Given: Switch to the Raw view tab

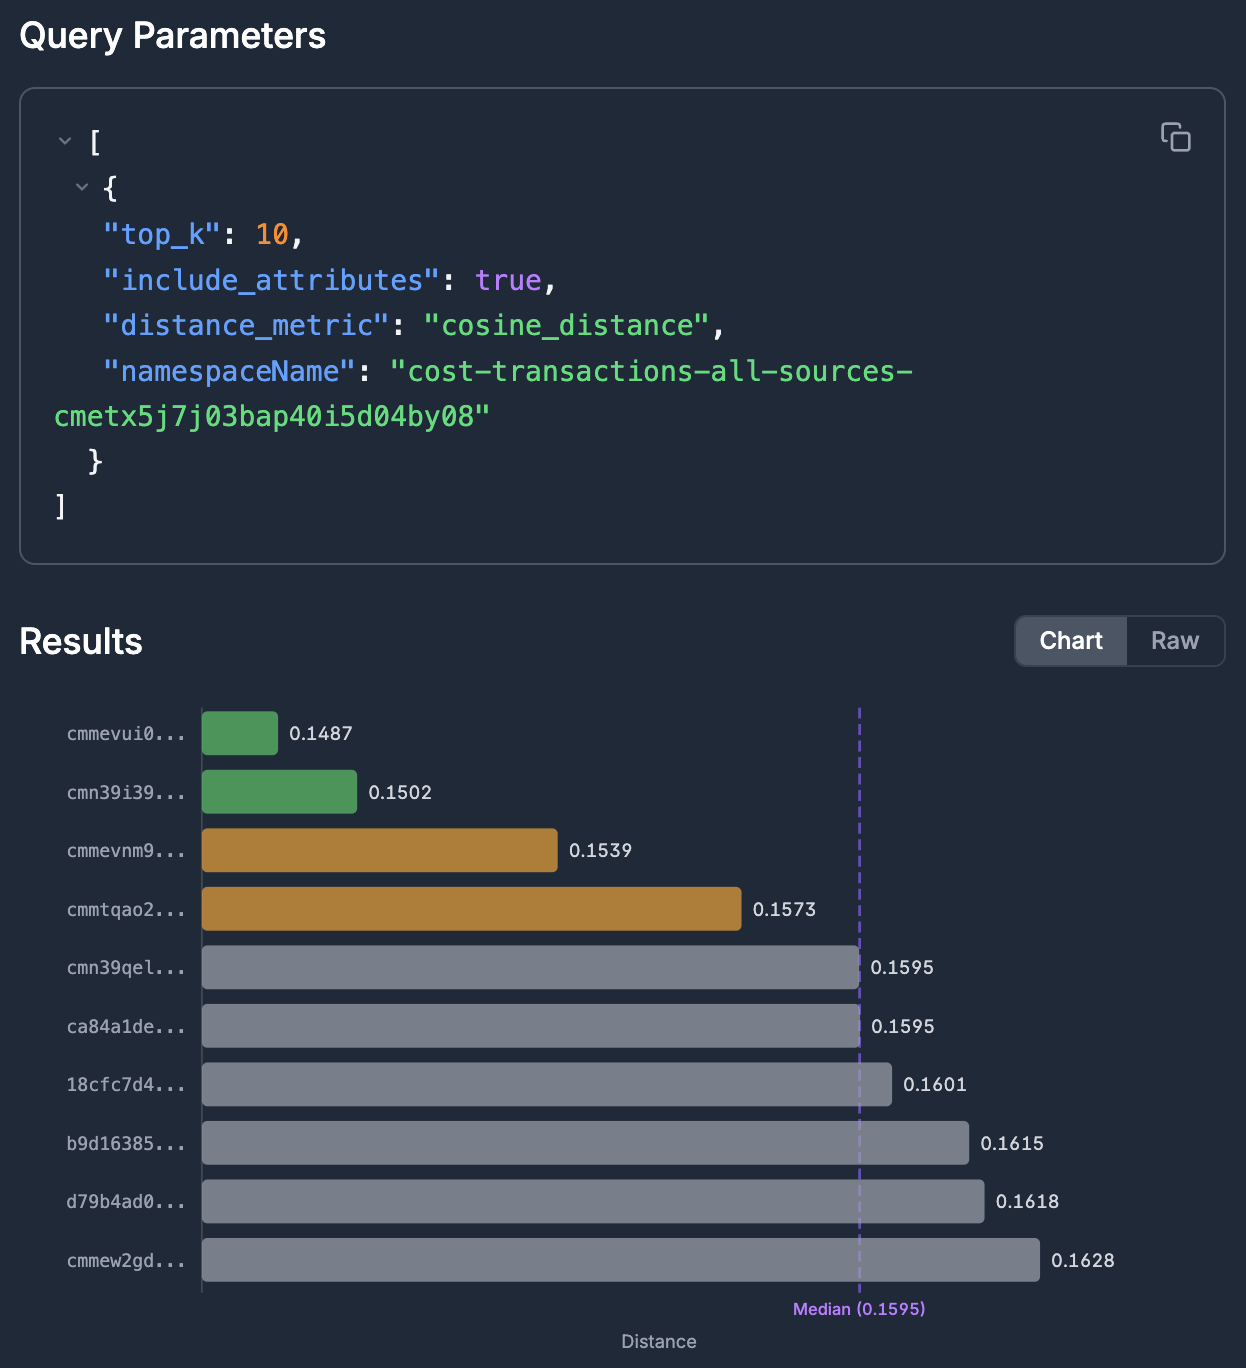Looking at the screenshot, I should point(1175,641).
